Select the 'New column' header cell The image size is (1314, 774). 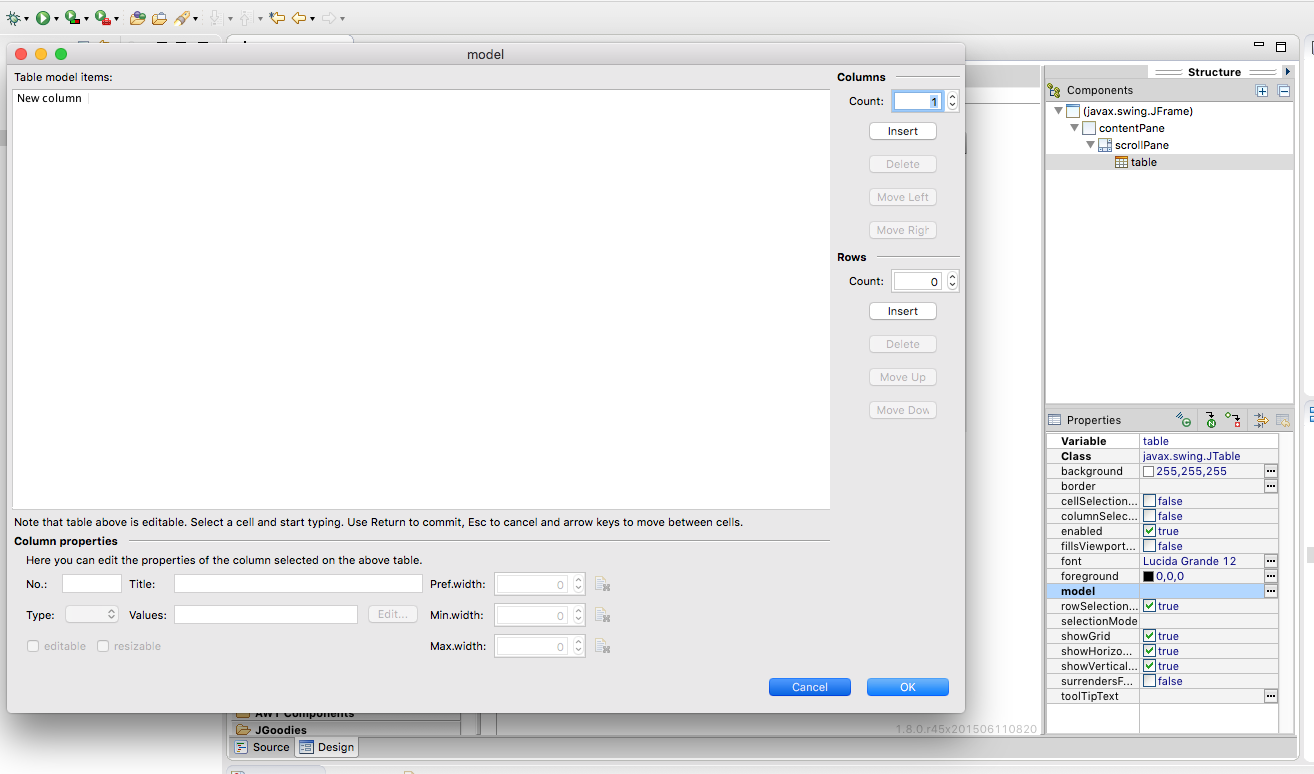[x=49, y=98]
